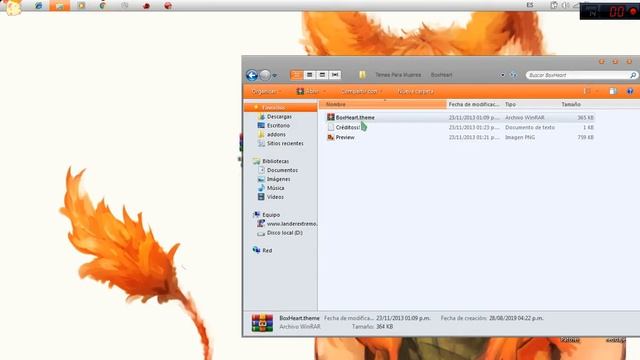Click Nueva carpeta in toolbar
Image resolution: width=640 pixels, height=360 pixels.
point(416,91)
